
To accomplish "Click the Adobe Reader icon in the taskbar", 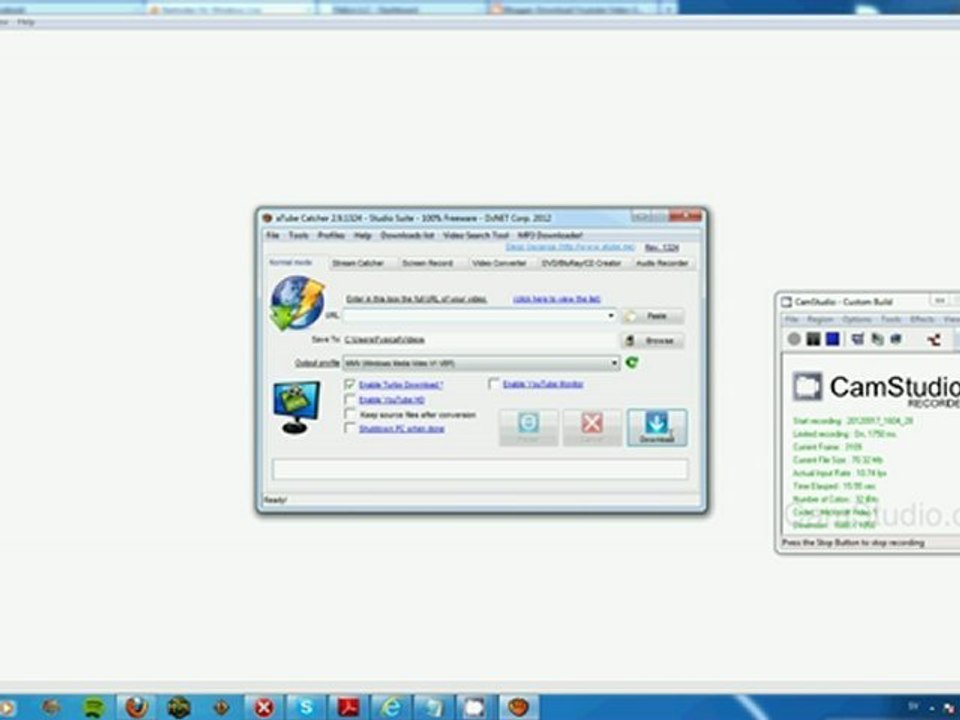I will point(349,708).
